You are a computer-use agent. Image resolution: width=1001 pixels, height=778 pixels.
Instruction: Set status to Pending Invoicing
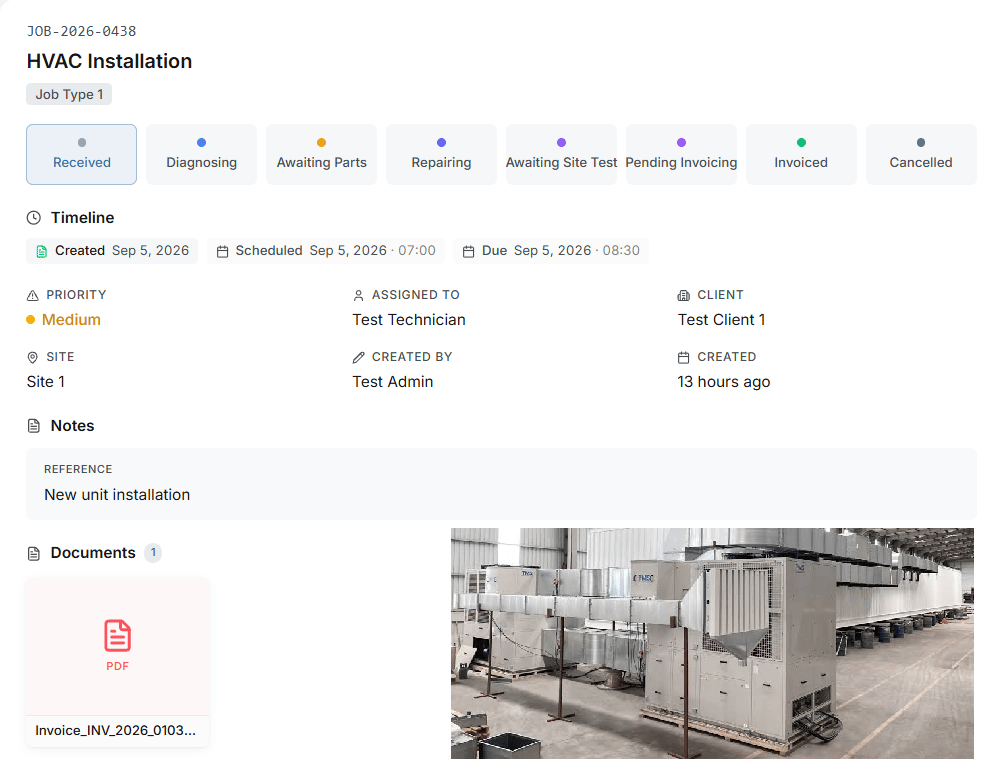[x=681, y=154]
